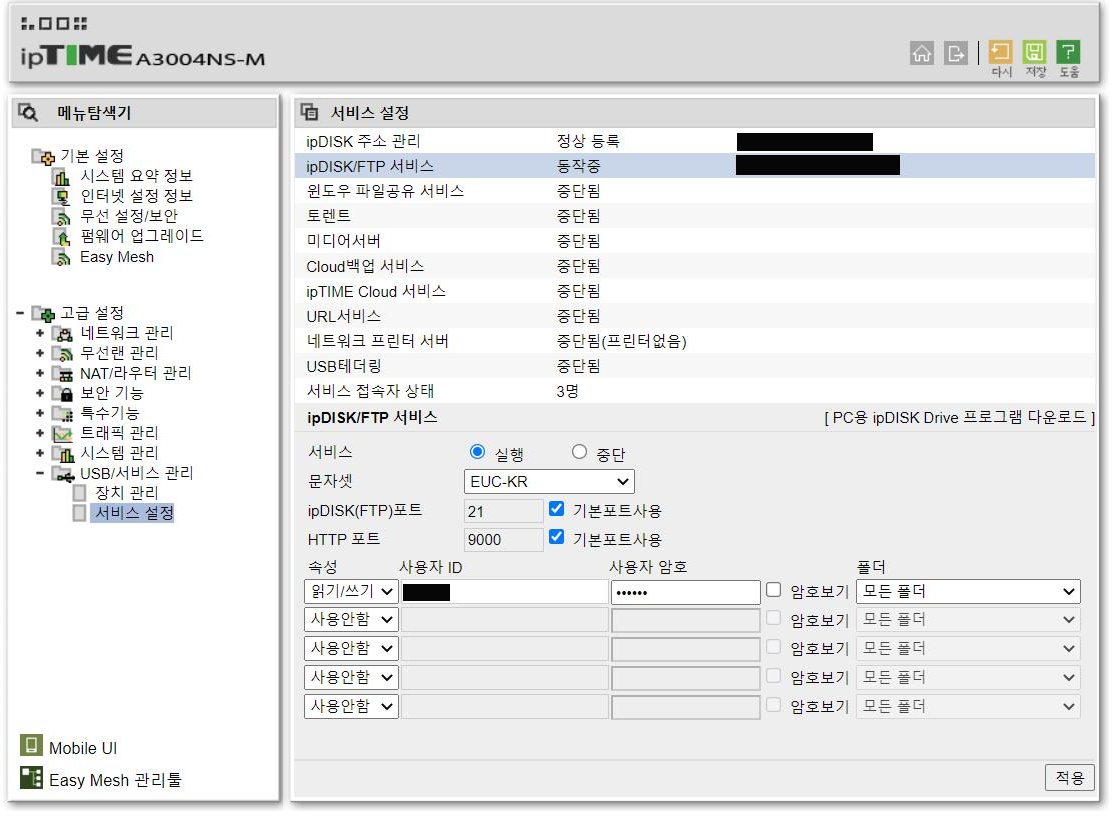The width and height of the screenshot is (1120, 821).
Task: Click the Easy Mesh tree icon
Action: (62, 257)
